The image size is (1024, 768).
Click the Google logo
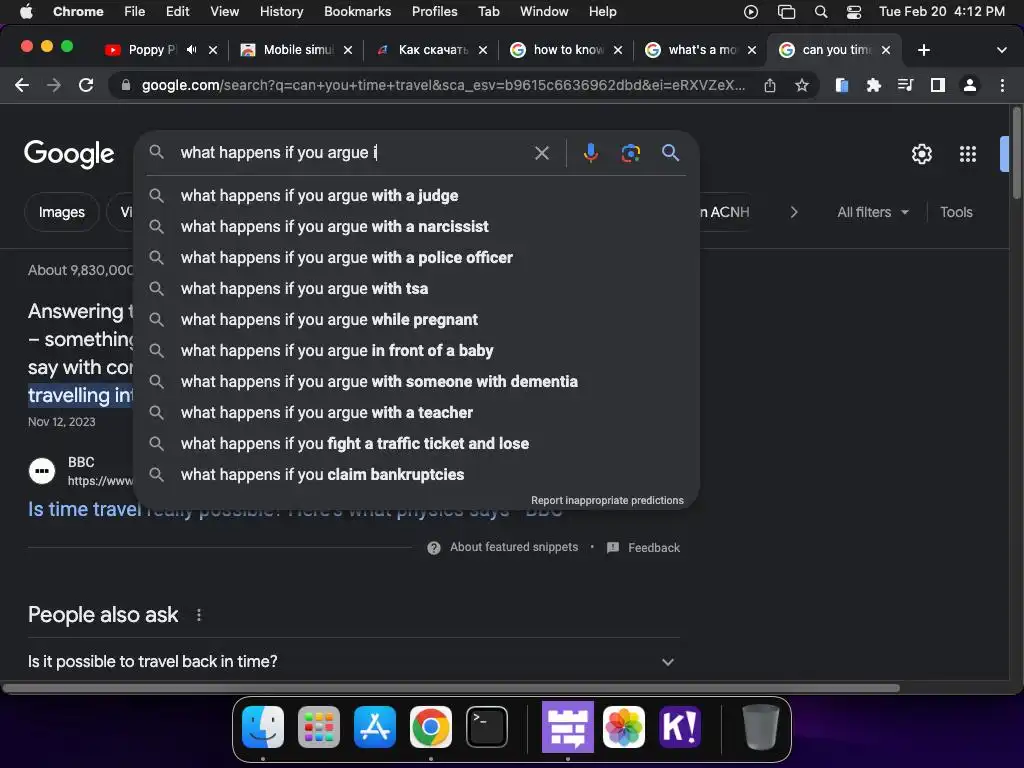click(x=69, y=154)
